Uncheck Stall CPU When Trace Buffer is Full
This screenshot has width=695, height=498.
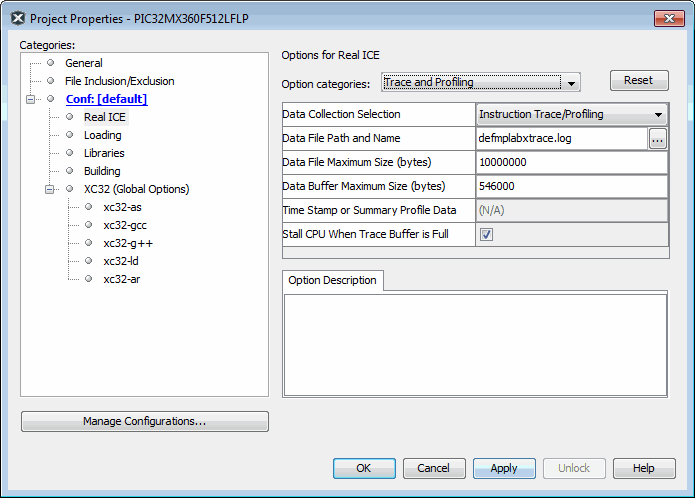pyautogui.click(x=487, y=235)
